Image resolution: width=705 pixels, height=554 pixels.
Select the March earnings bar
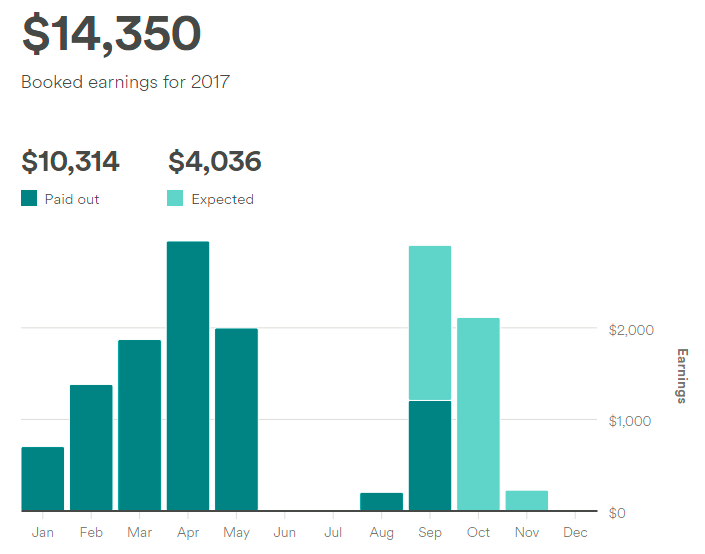[139, 425]
